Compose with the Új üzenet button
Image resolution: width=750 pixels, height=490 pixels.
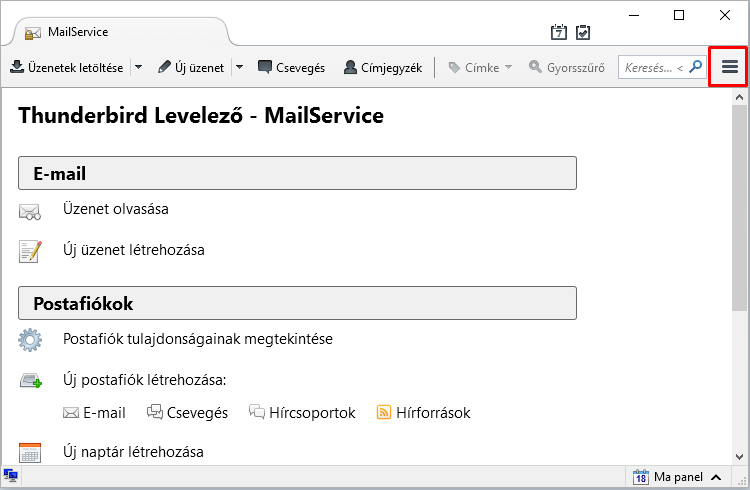tap(191, 67)
